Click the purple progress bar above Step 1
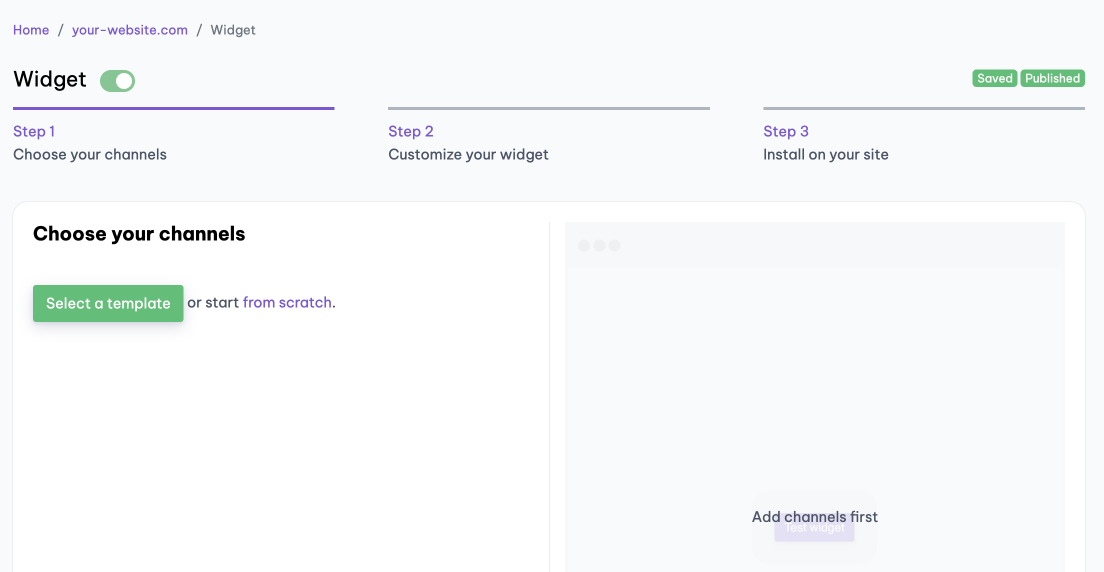Viewport: 1104px width, 572px height. (x=173, y=108)
